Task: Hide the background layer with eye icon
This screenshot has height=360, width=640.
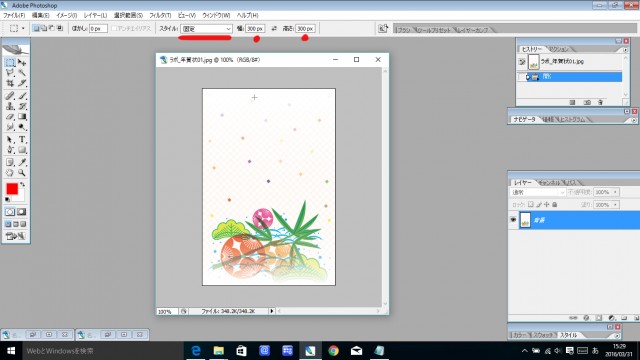Action: pos(513,220)
